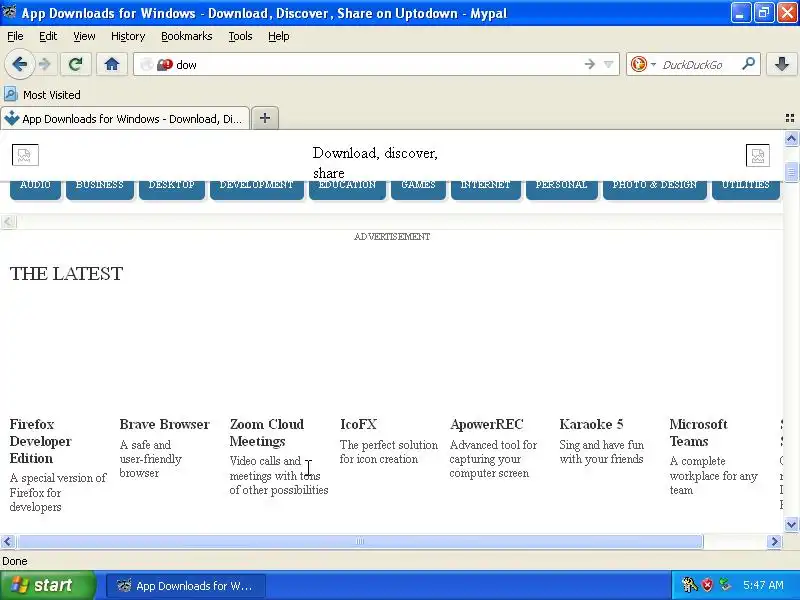Open the View menu
Image resolution: width=800 pixels, height=600 pixels.
point(84,36)
